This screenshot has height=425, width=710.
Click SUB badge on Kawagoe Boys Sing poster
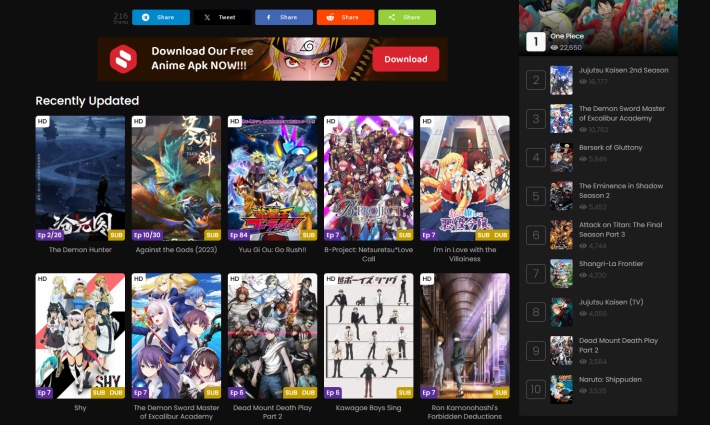tap(405, 393)
